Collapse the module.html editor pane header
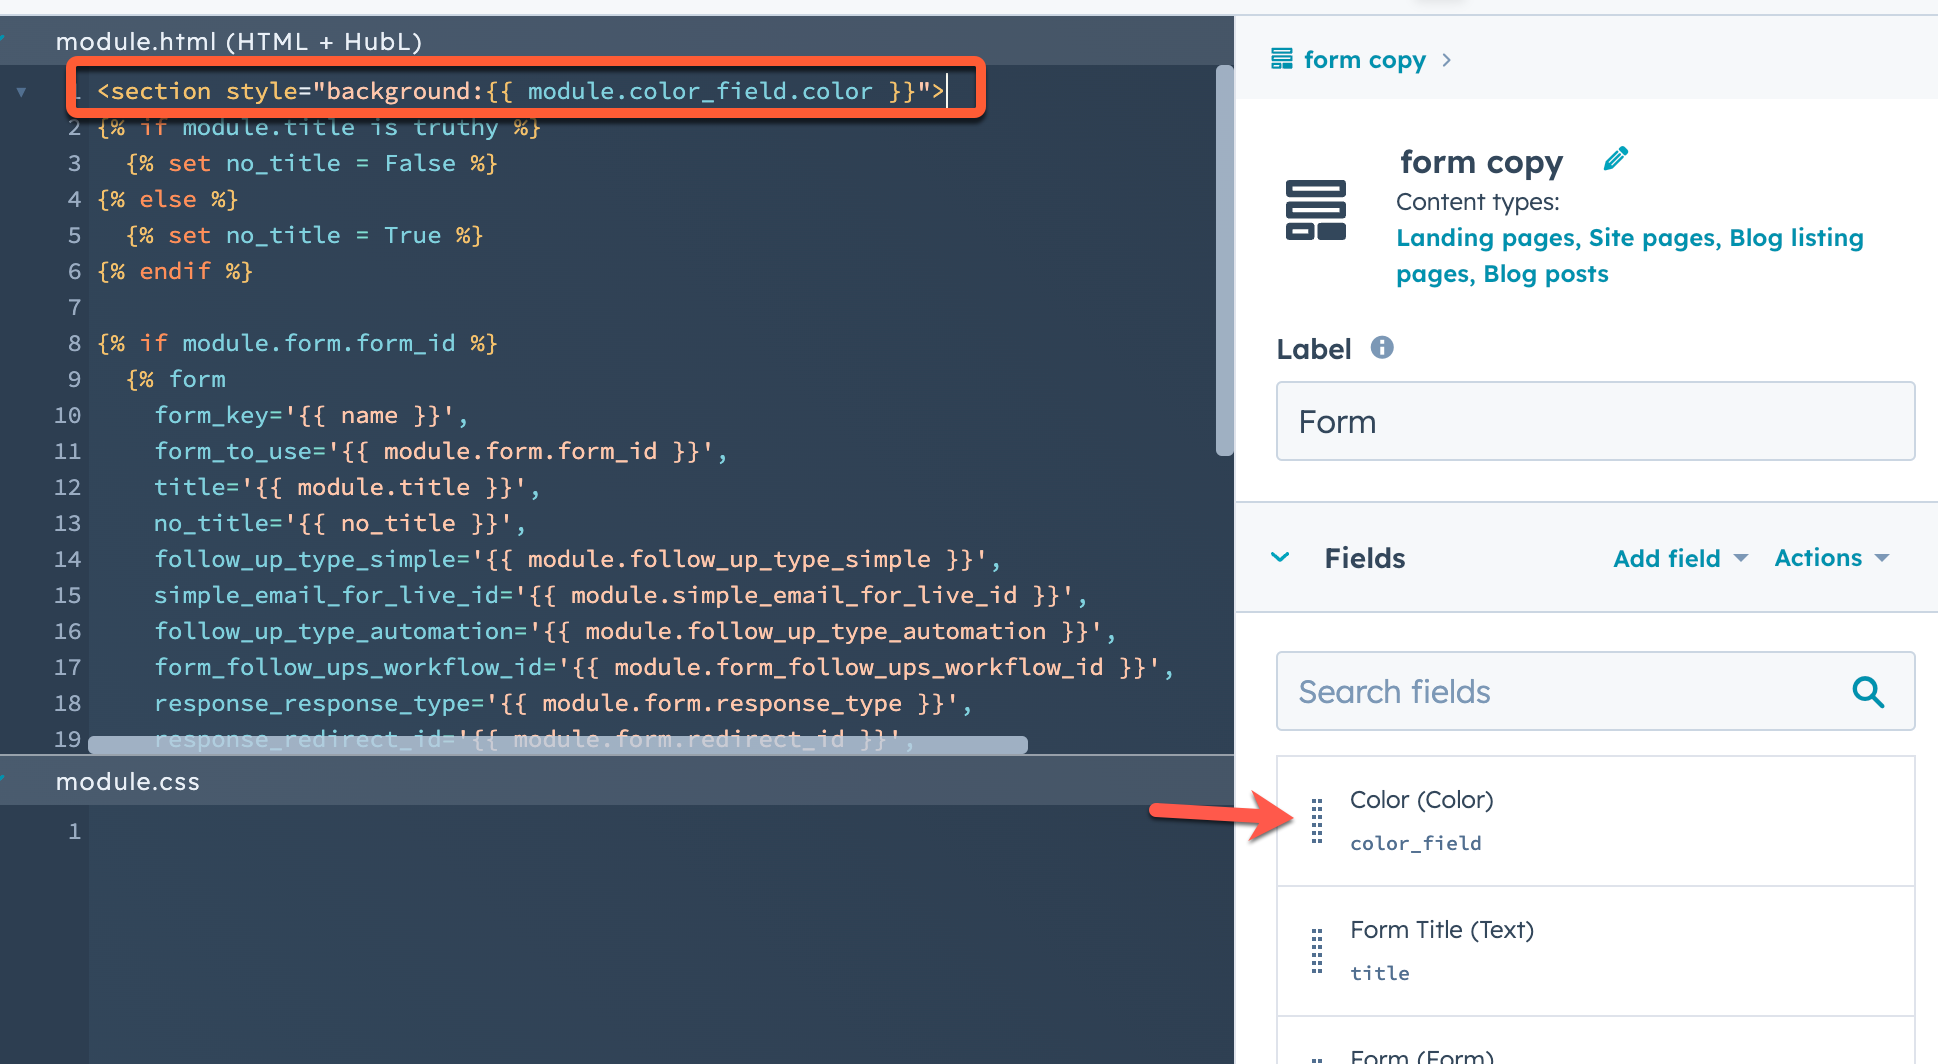1938x1064 pixels. tap(240, 41)
